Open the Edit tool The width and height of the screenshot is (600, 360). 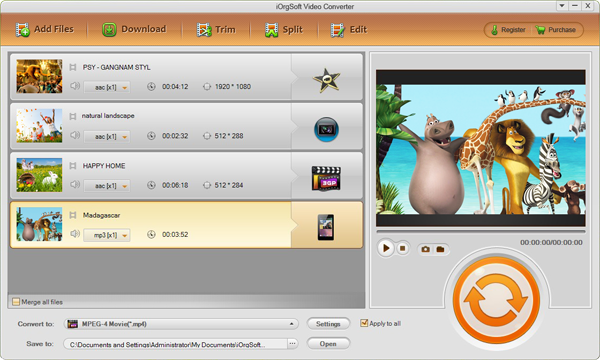pos(349,29)
